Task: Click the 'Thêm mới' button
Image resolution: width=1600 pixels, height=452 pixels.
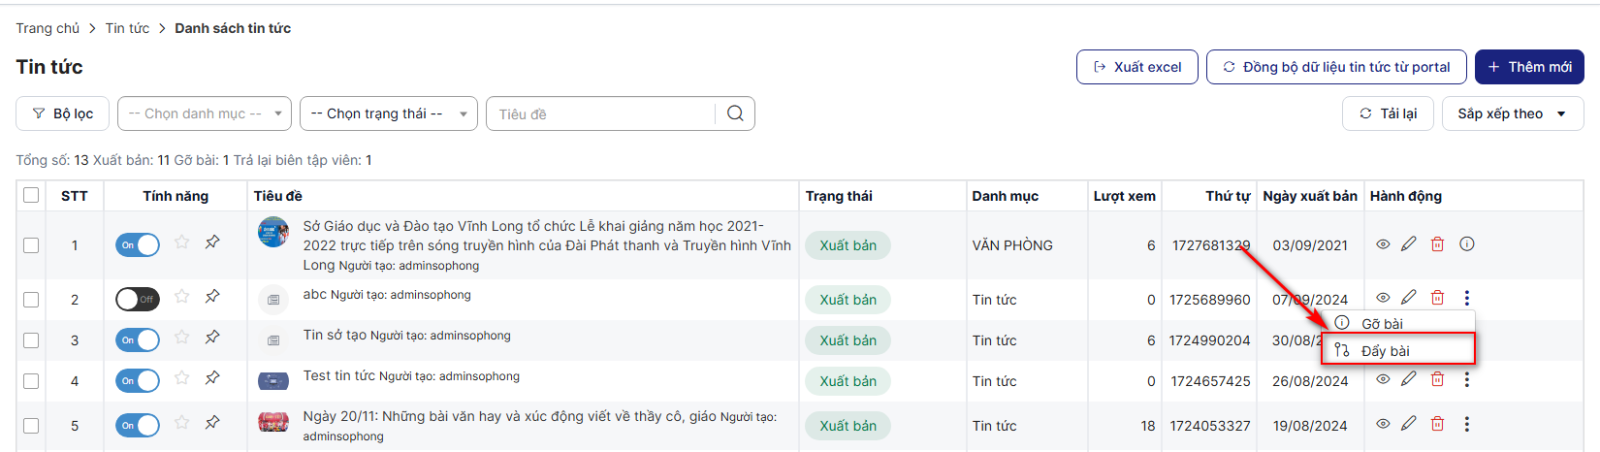Action: tap(1529, 67)
